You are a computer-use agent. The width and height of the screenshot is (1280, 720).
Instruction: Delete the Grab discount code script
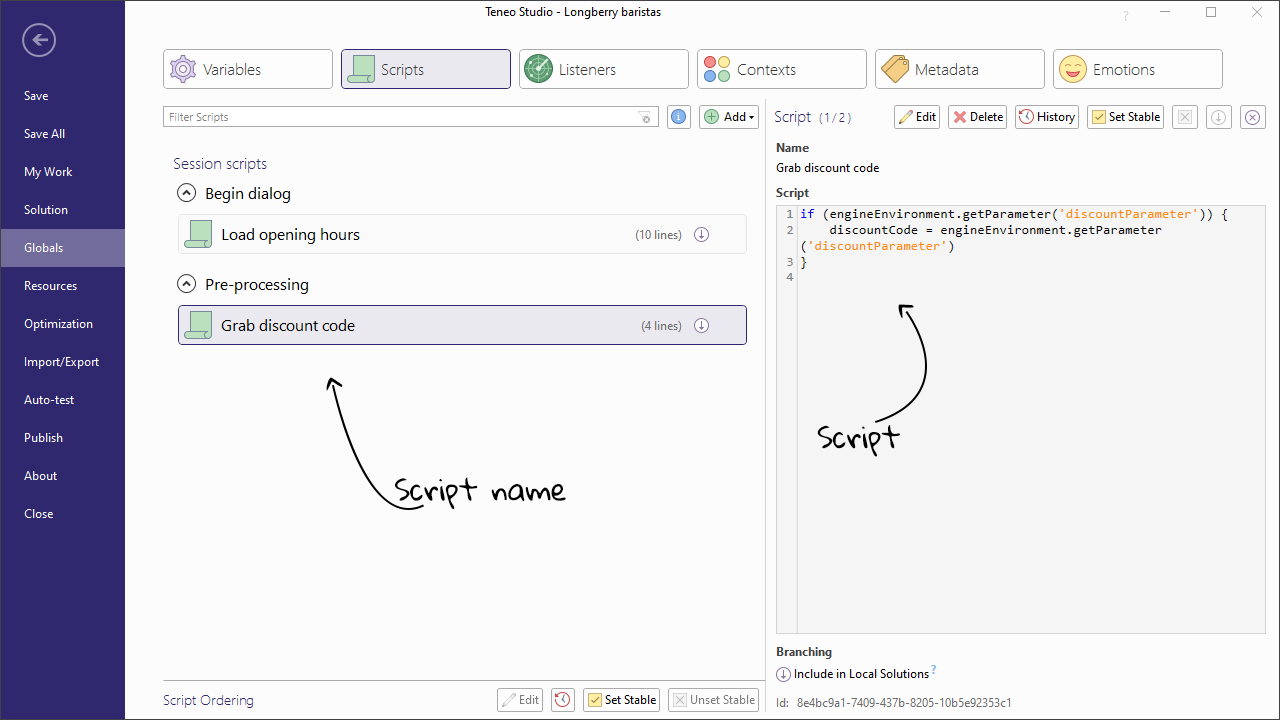(977, 117)
